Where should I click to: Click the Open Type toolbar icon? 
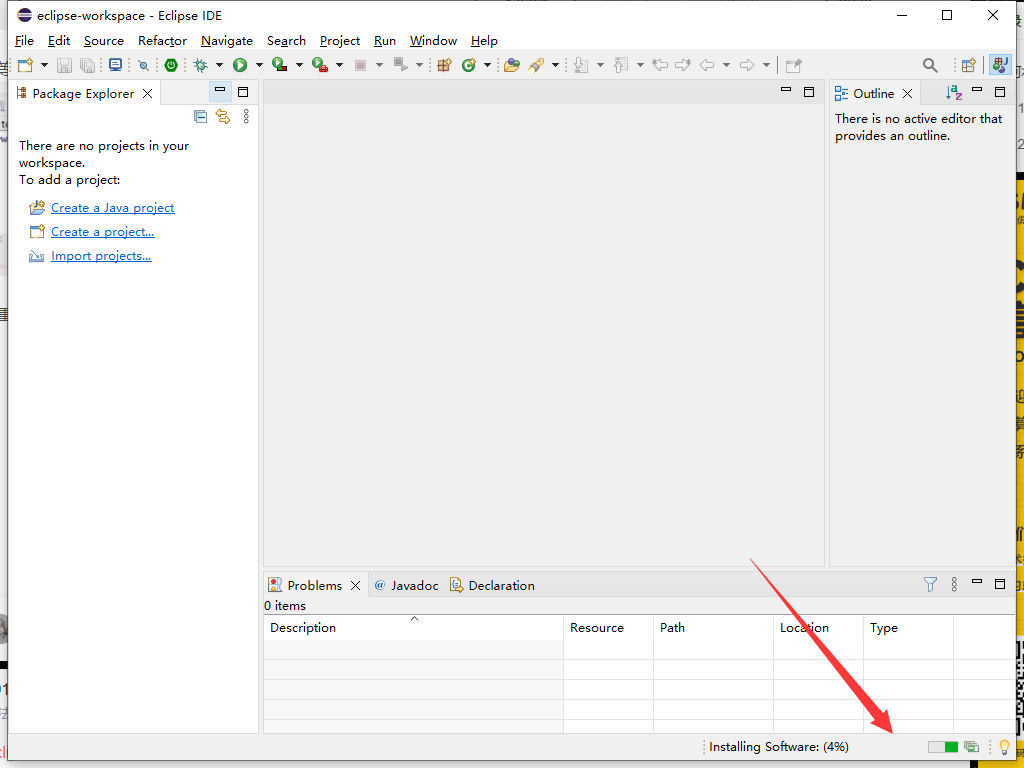(512, 65)
